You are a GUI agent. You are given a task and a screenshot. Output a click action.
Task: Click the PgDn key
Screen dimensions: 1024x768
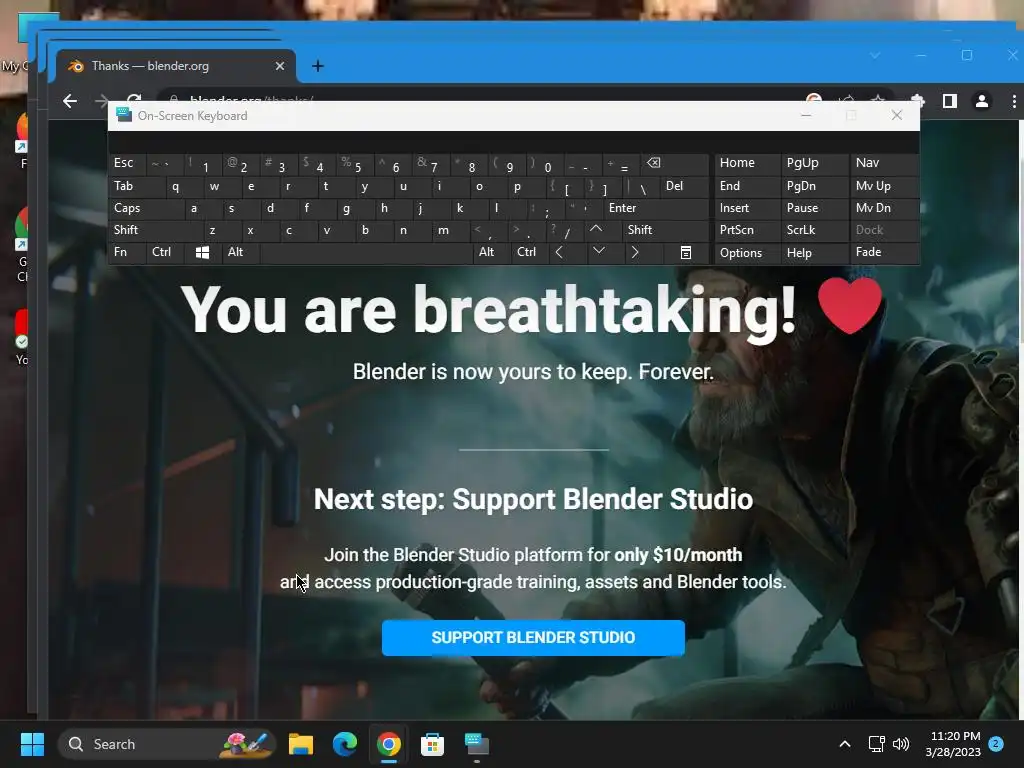[814, 186]
